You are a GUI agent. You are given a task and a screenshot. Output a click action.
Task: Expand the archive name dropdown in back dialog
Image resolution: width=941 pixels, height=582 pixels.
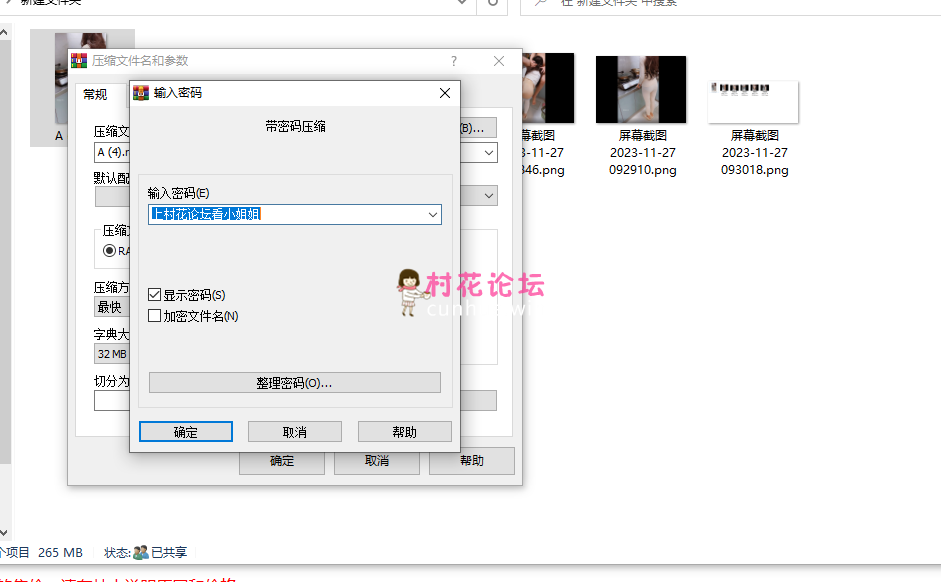click(489, 152)
